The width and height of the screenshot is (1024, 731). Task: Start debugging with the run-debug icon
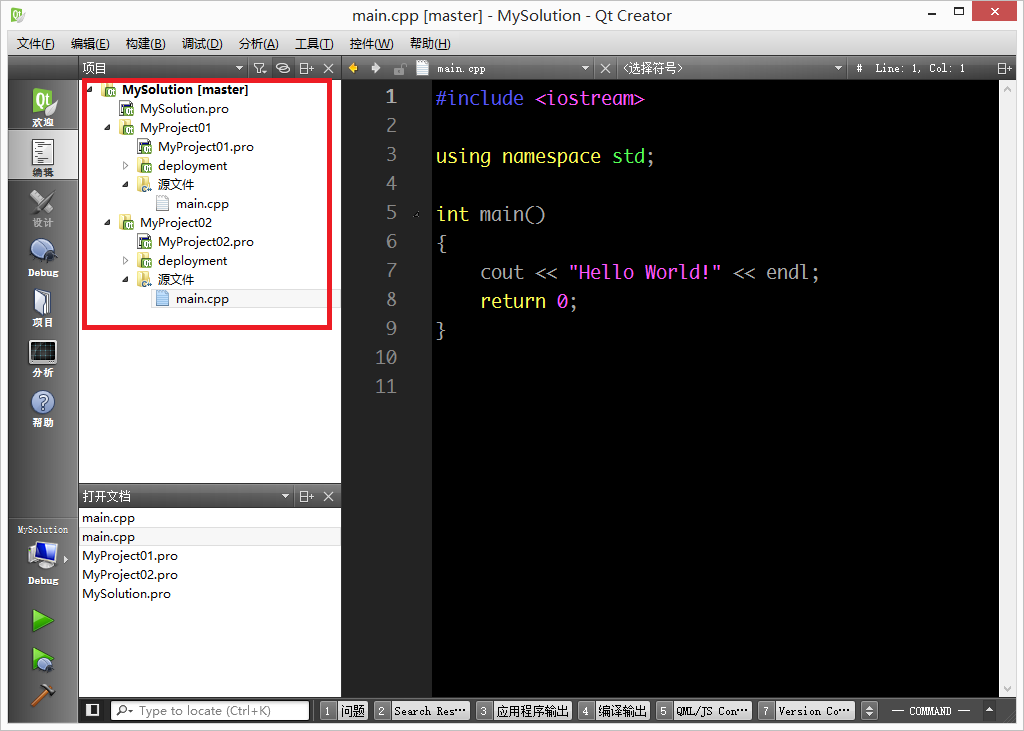tap(43, 658)
